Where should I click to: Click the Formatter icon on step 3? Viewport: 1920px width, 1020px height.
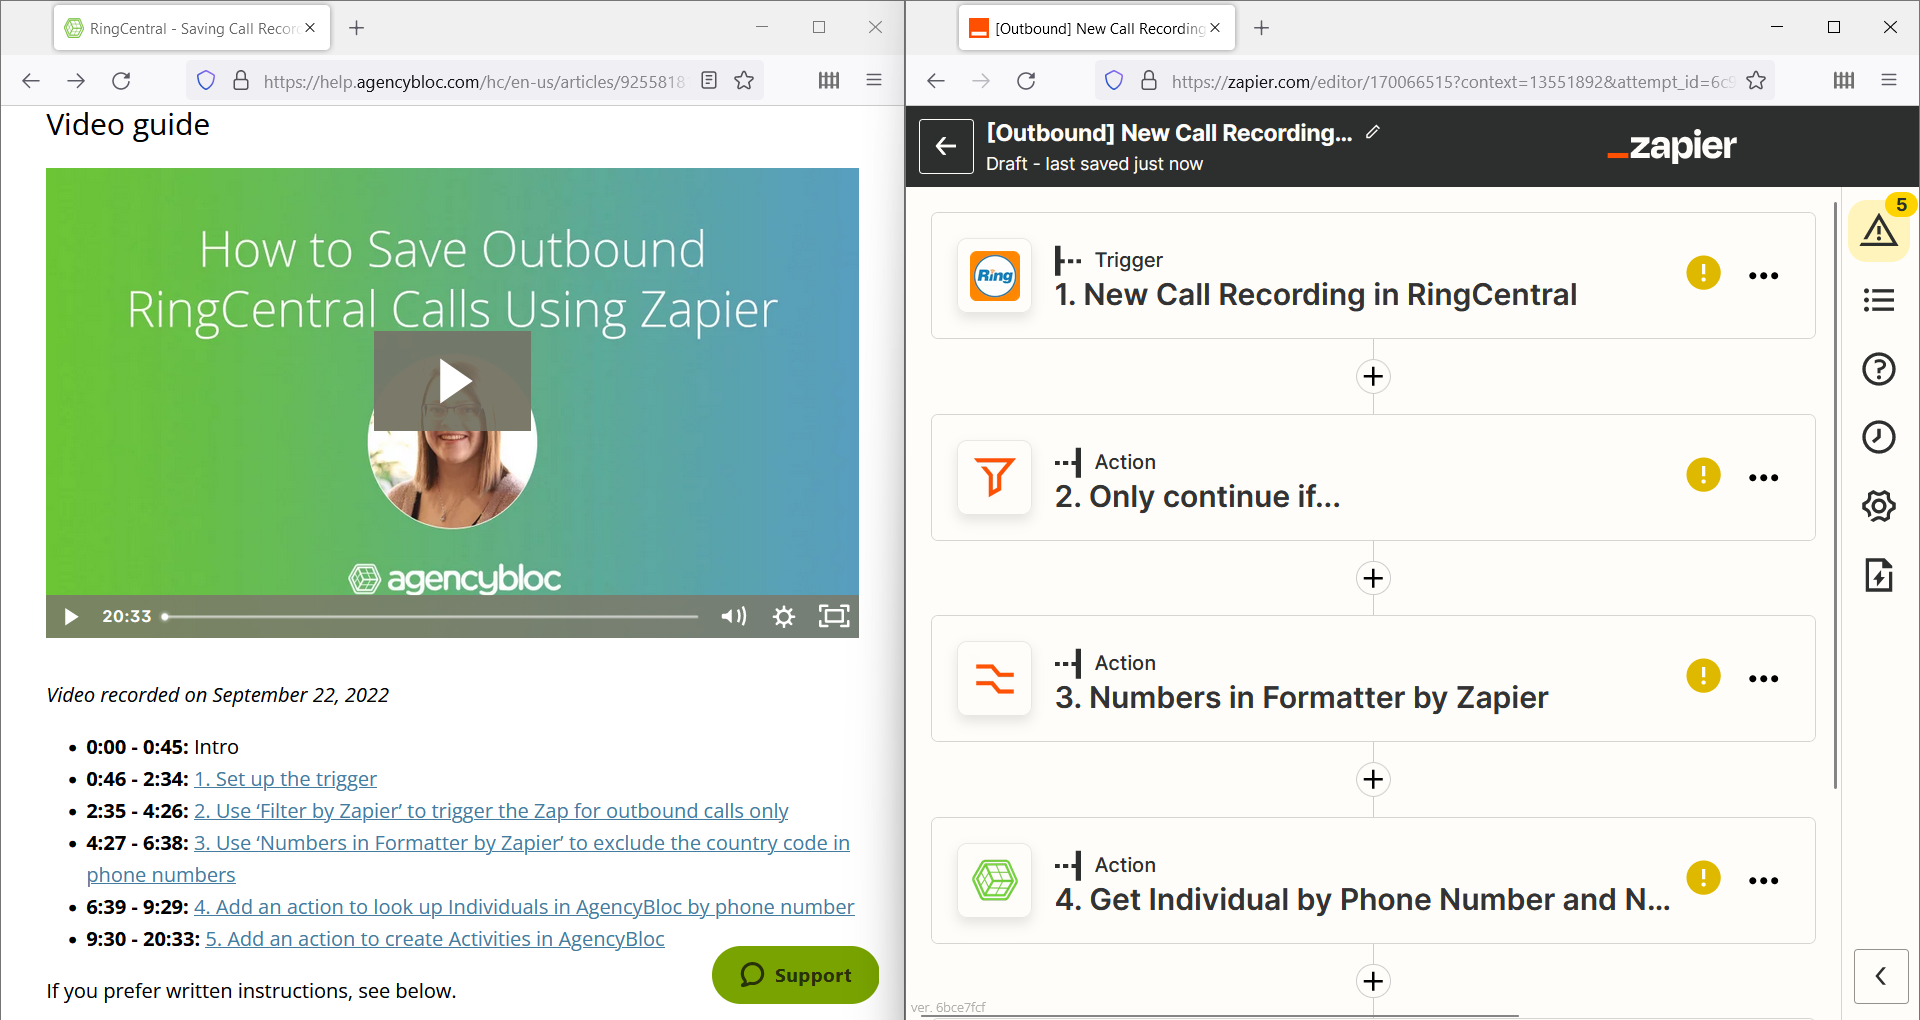click(993, 679)
